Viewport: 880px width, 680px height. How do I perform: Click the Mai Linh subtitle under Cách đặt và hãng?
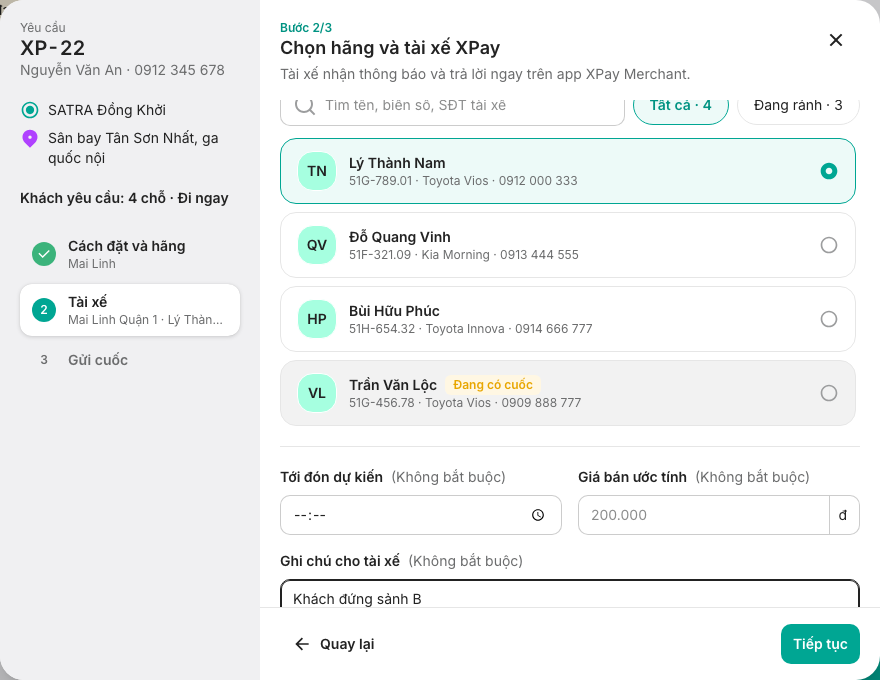(x=92, y=264)
